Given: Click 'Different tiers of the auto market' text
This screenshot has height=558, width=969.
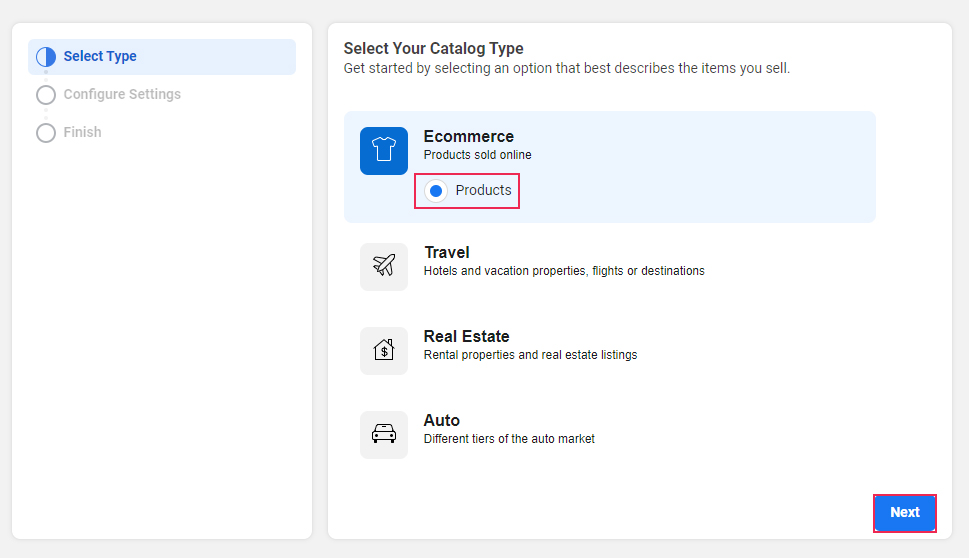Looking at the screenshot, I should 509,439.
